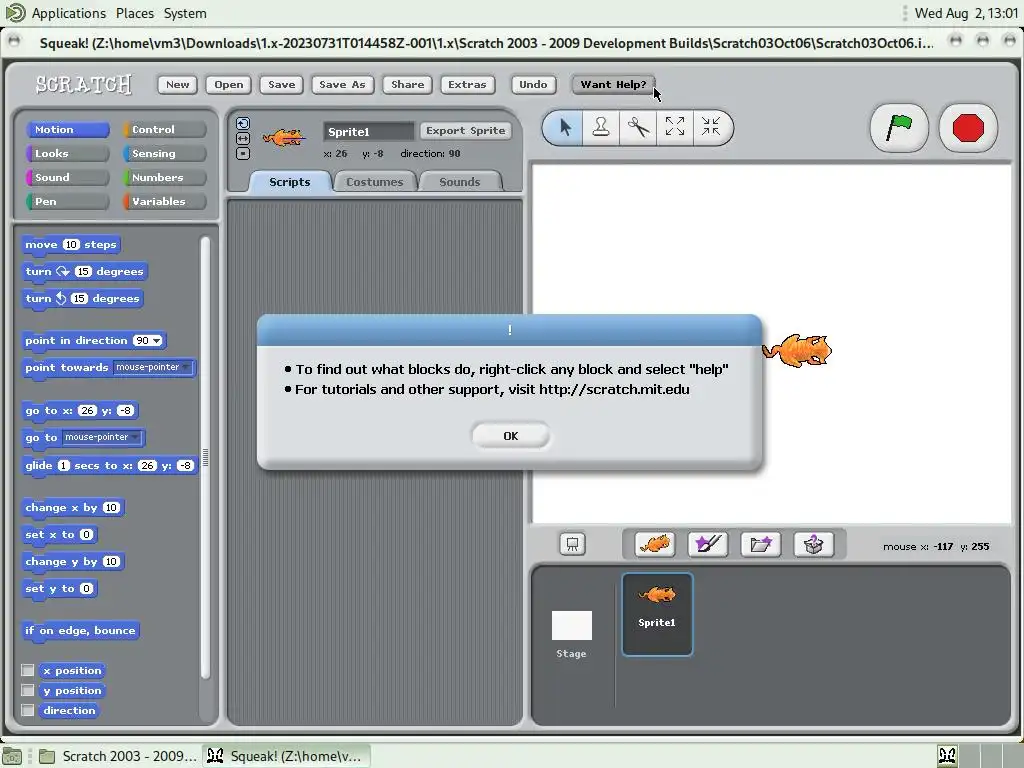Select the Looks block category
The image size is (1024, 768).
(x=67, y=153)
